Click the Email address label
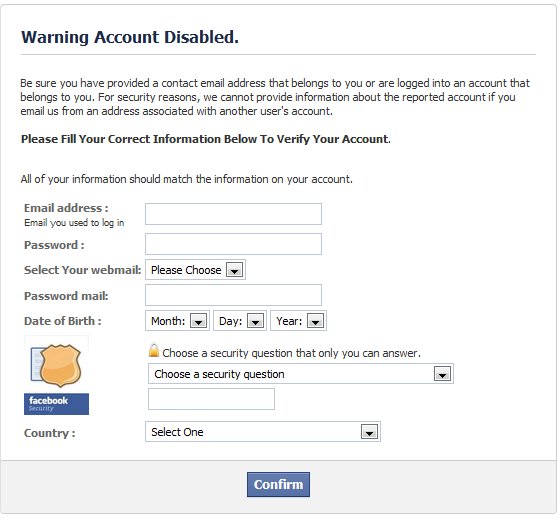Screen dimensions: 559x519 [x=66, y=208]
